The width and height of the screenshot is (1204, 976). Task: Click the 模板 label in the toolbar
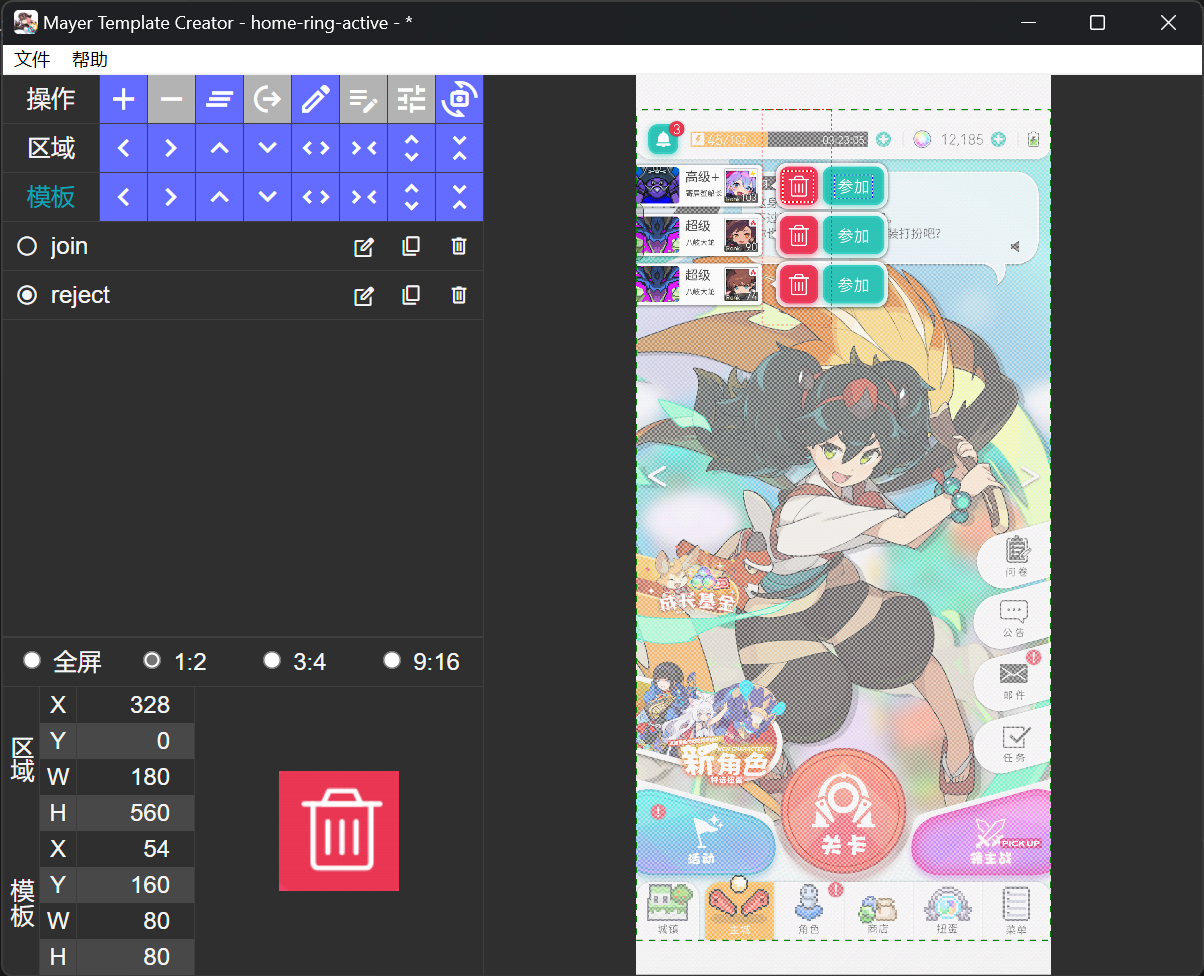click(x=51, y=197)
